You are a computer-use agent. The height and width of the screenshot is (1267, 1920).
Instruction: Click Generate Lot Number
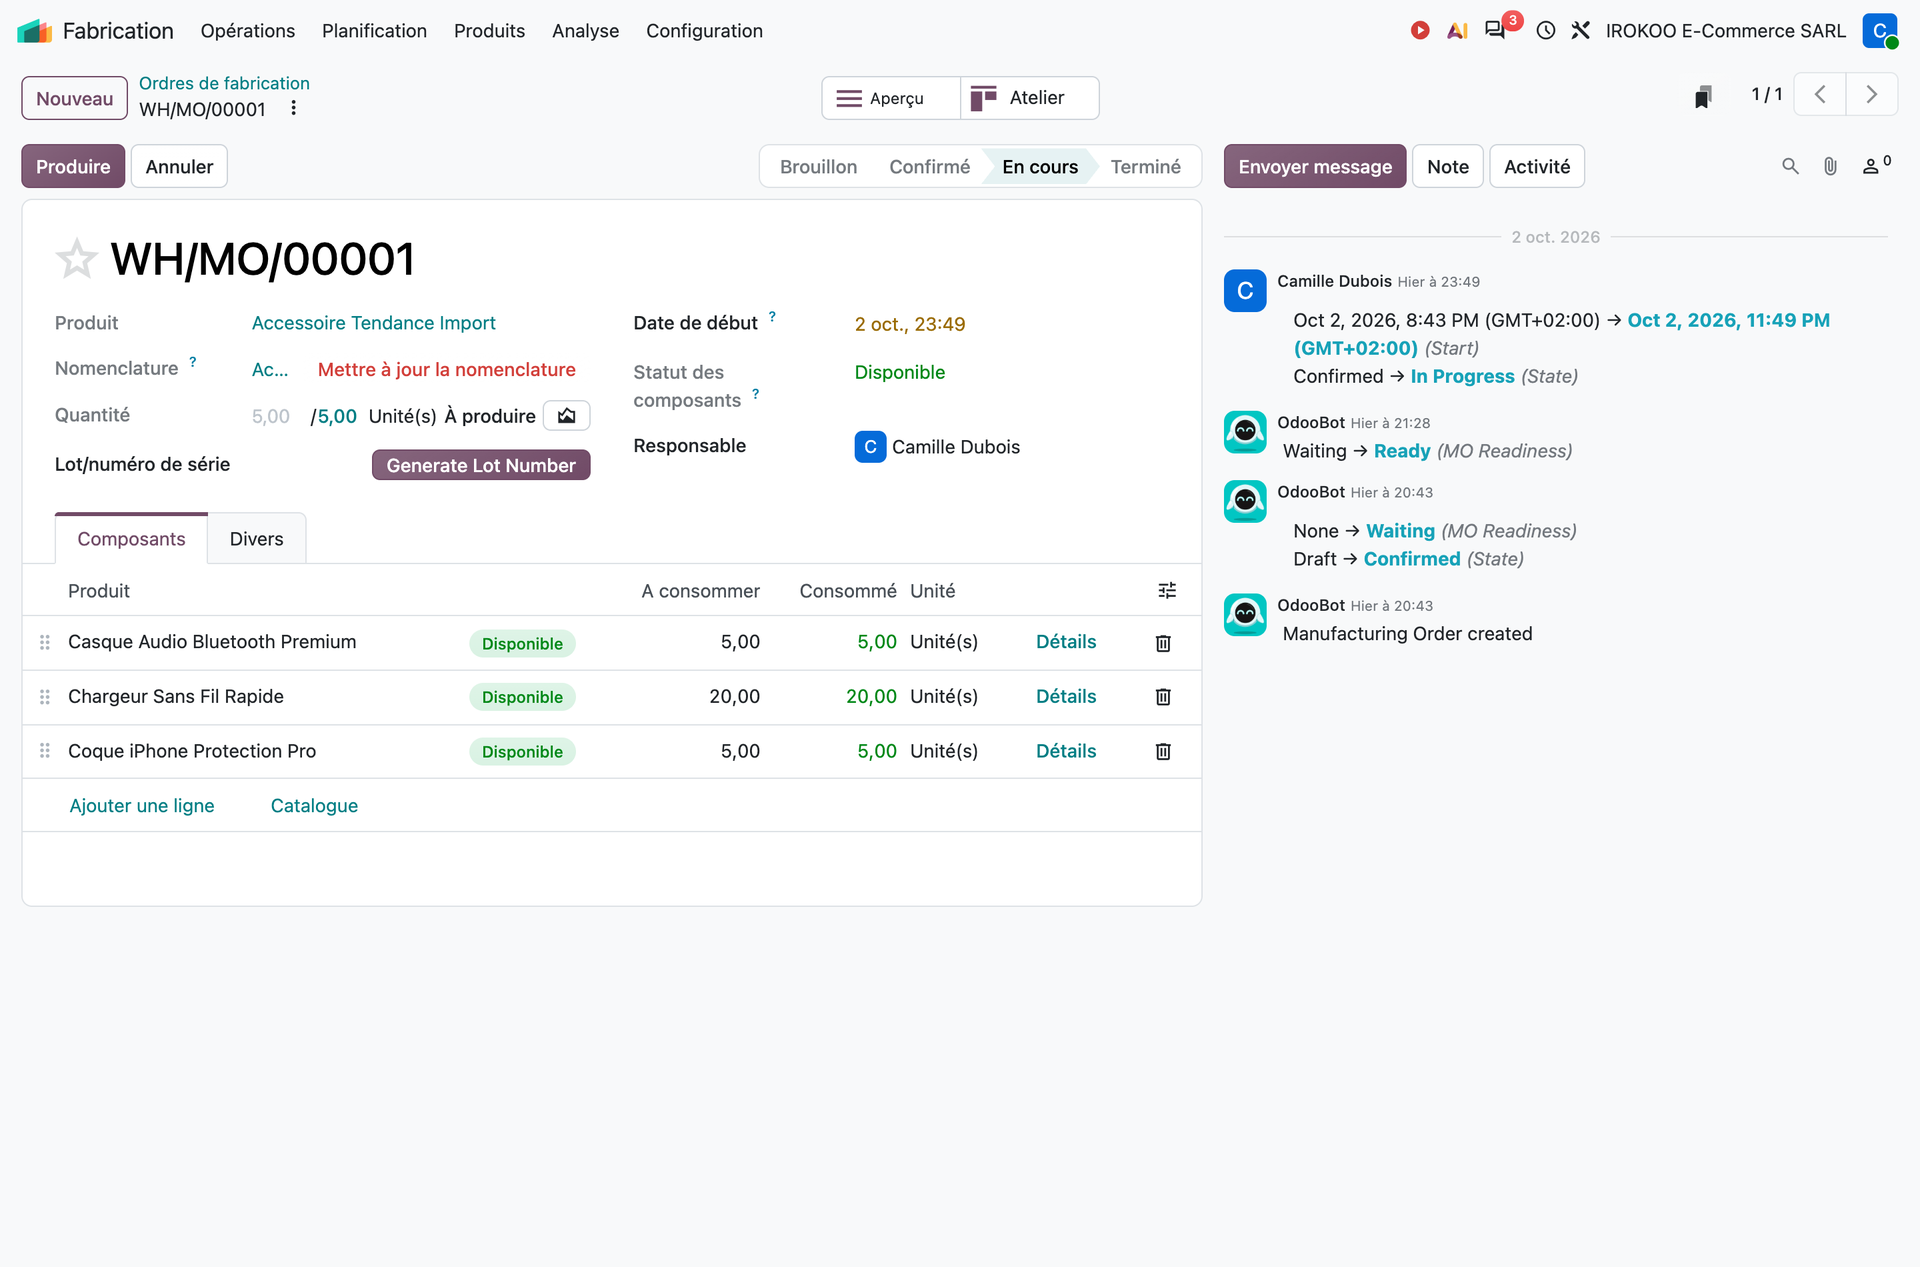click(x=481, y=465)
